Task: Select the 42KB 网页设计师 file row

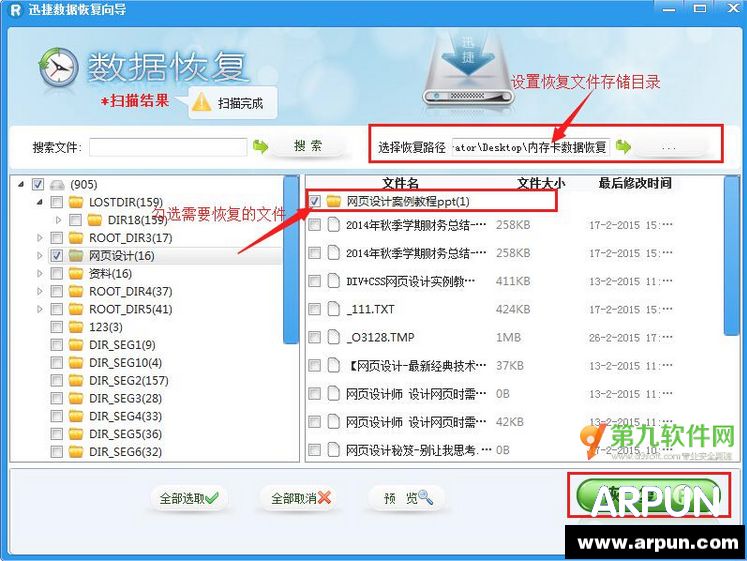Action: (x=490, y=421)
